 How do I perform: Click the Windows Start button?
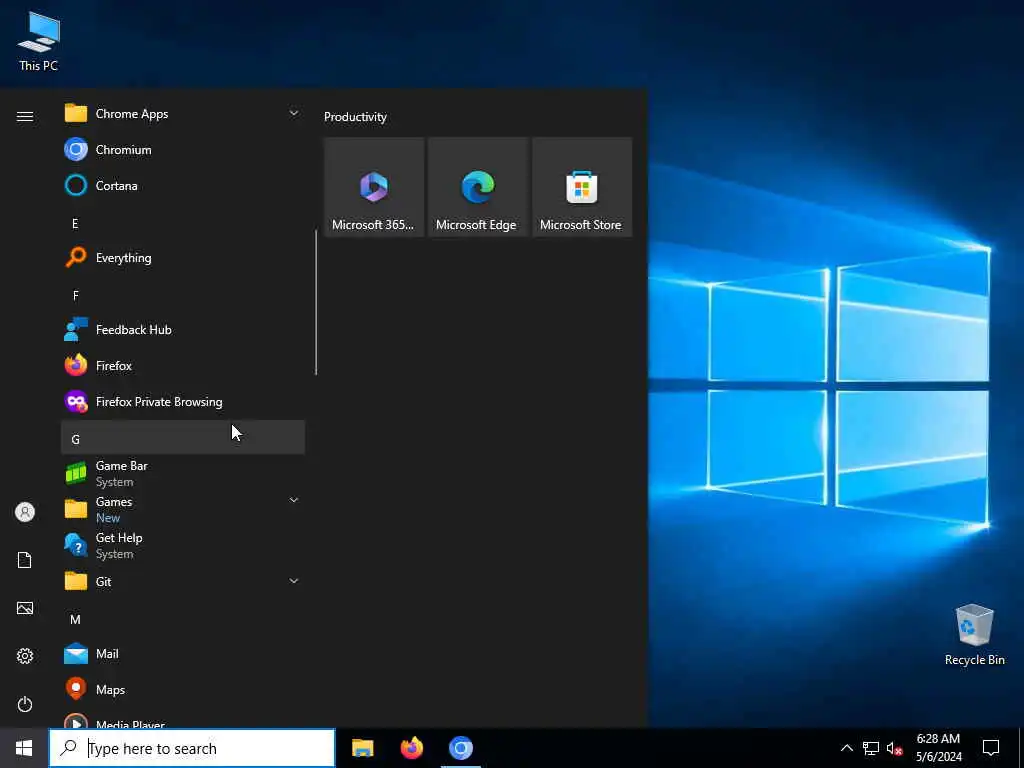(x=24, y=748)
